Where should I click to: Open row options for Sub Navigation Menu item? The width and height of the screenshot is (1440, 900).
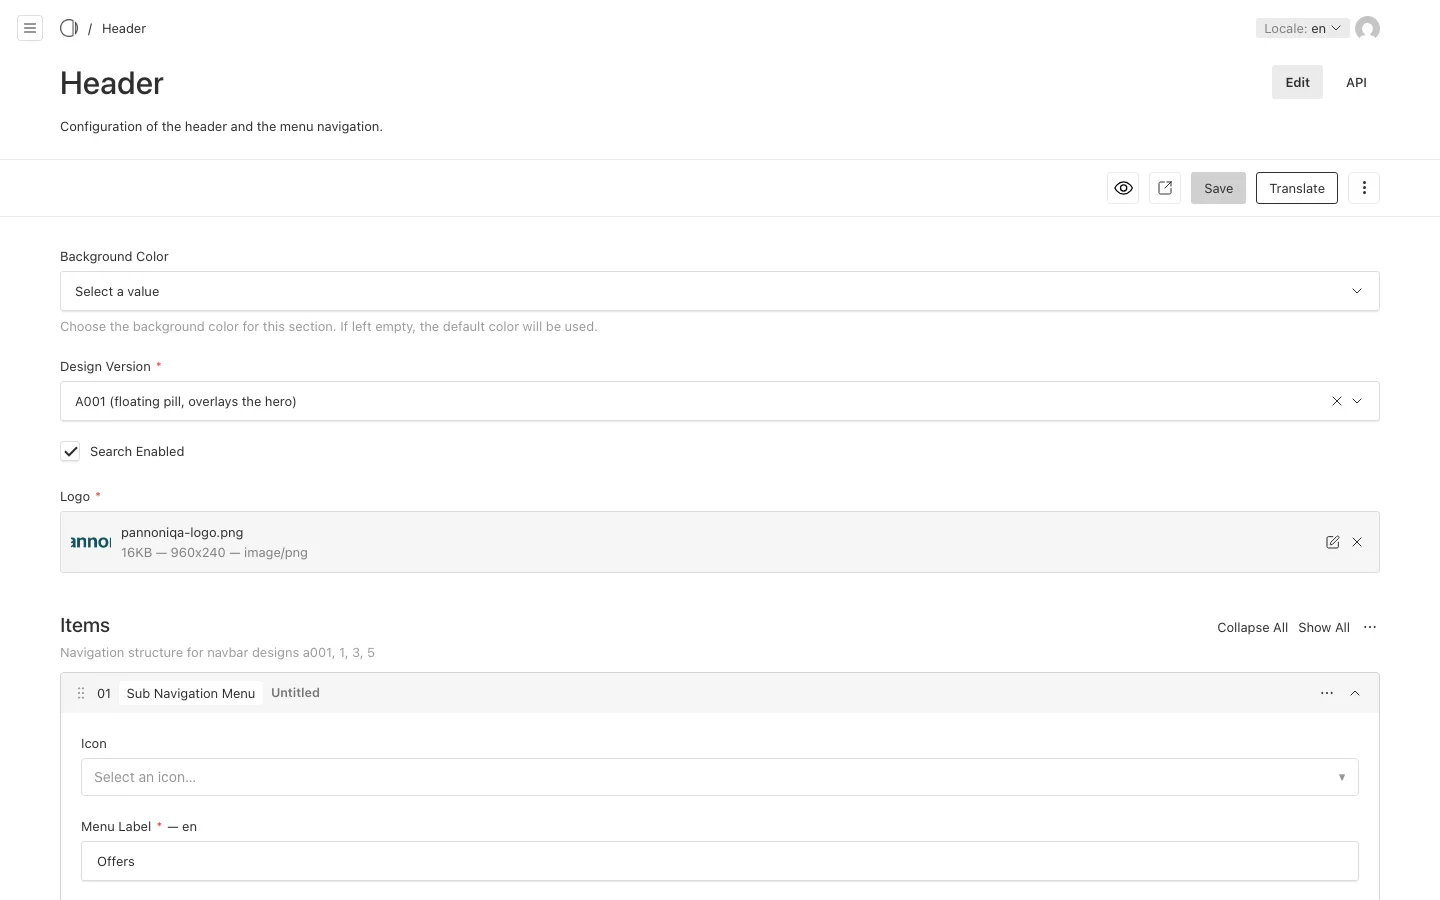[1327, 693]
